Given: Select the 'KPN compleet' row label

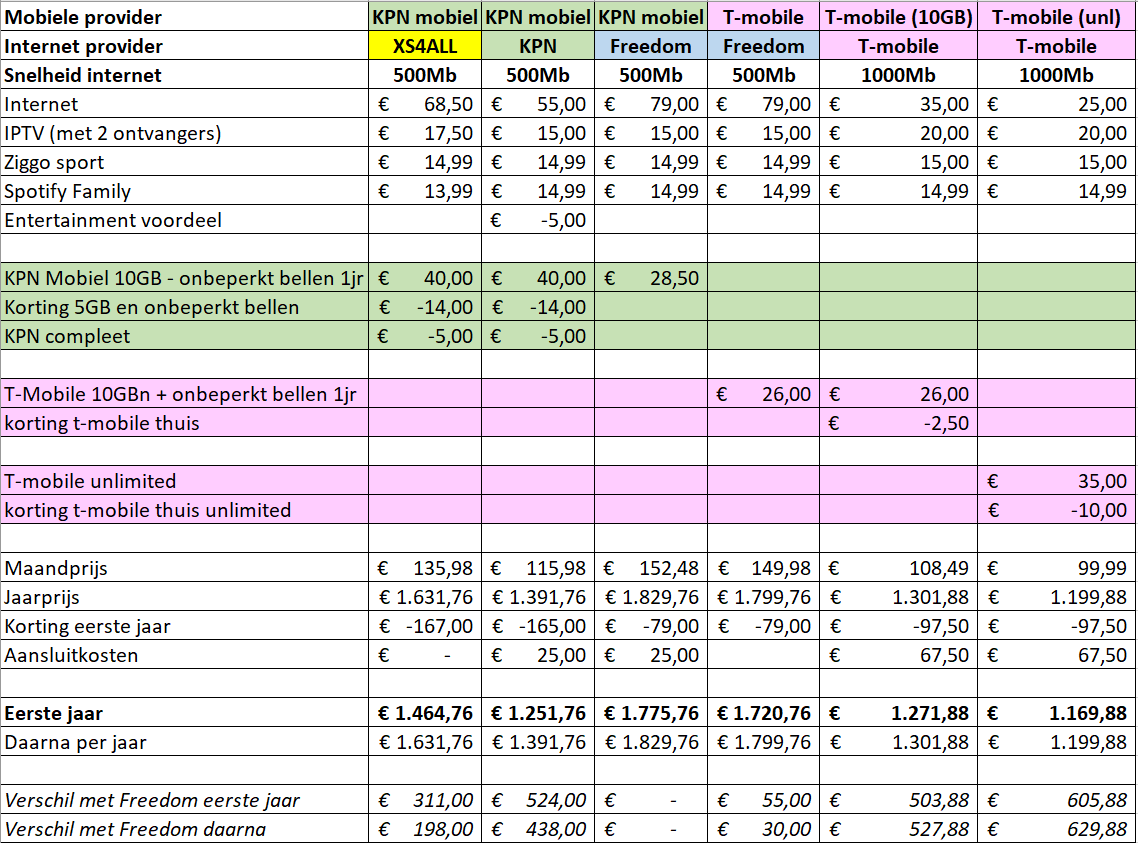Looking at the screenshot, I should [184, 336].
